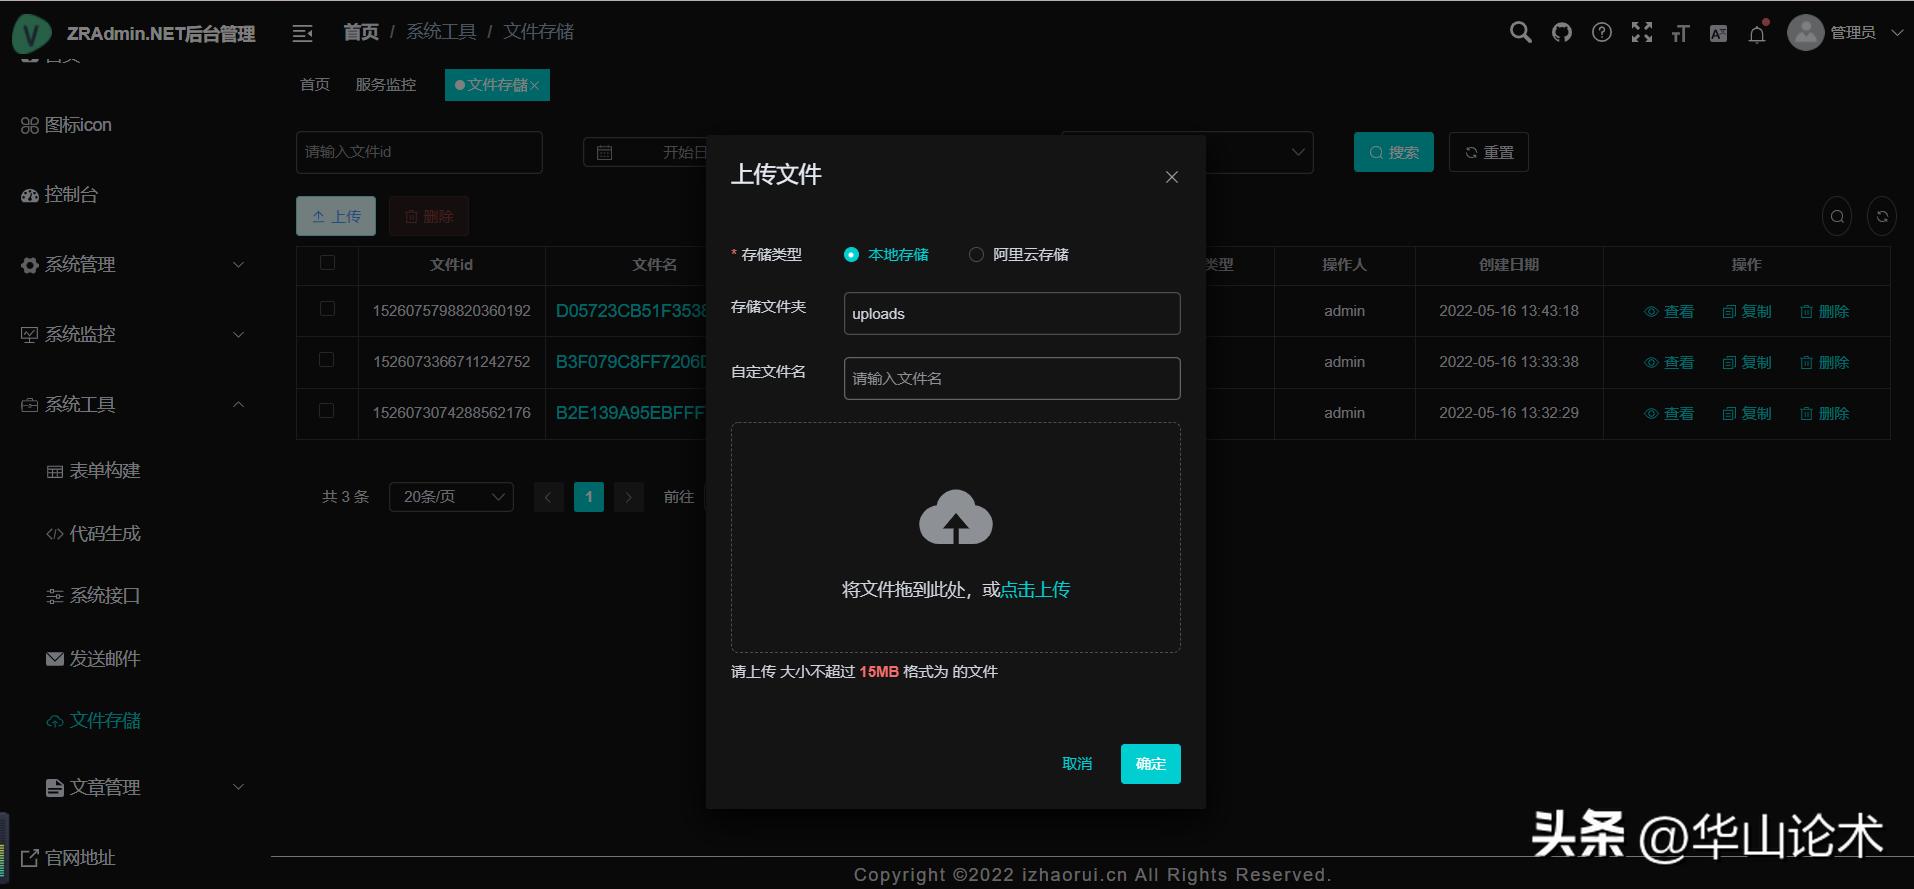Delete the file created at 13:33:38

tap(1824, 363)
